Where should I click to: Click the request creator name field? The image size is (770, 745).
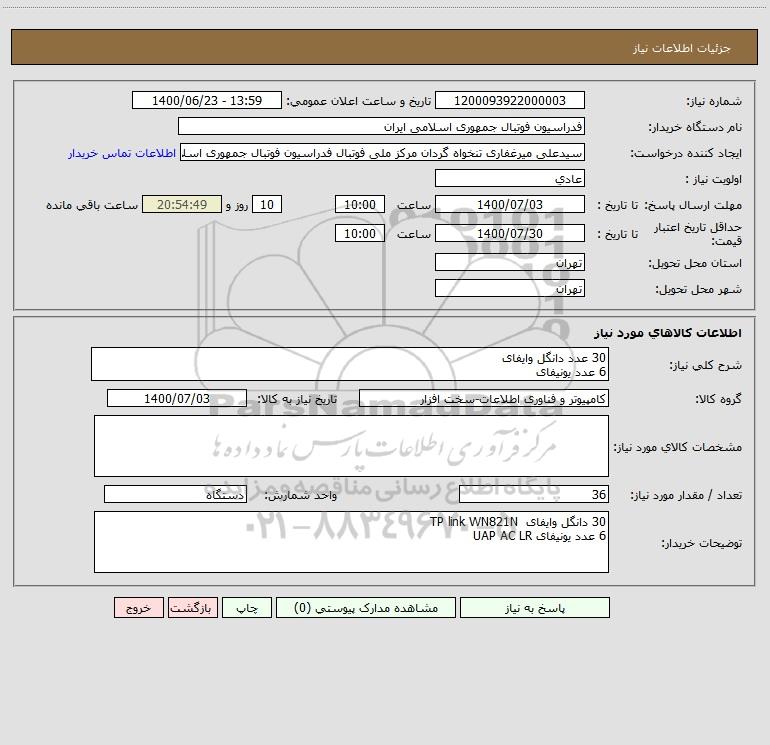click(x=383, y=153)
